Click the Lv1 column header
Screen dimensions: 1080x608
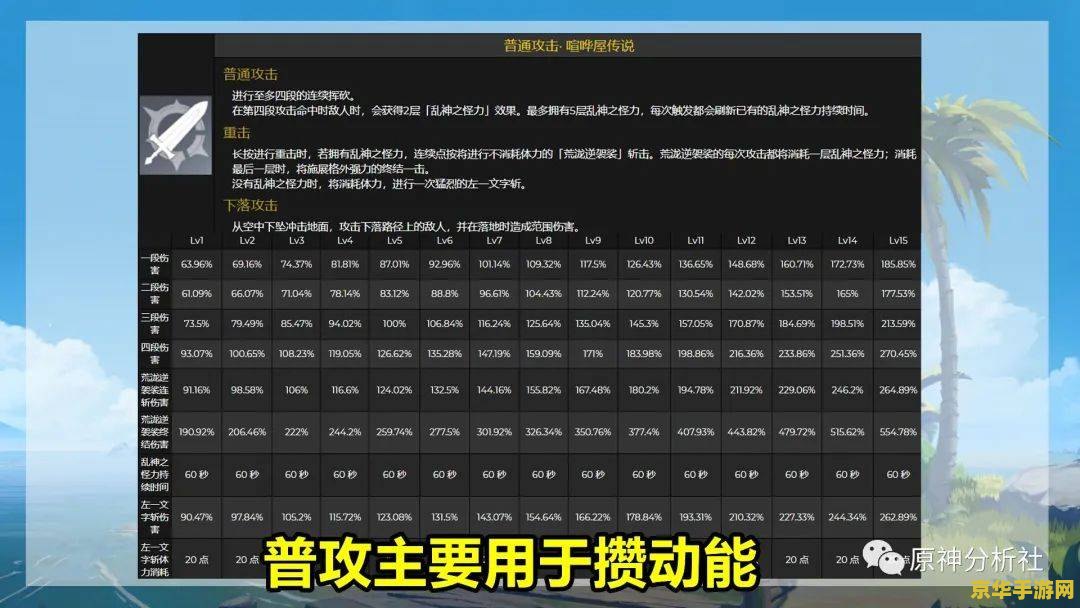coord(196,240)
